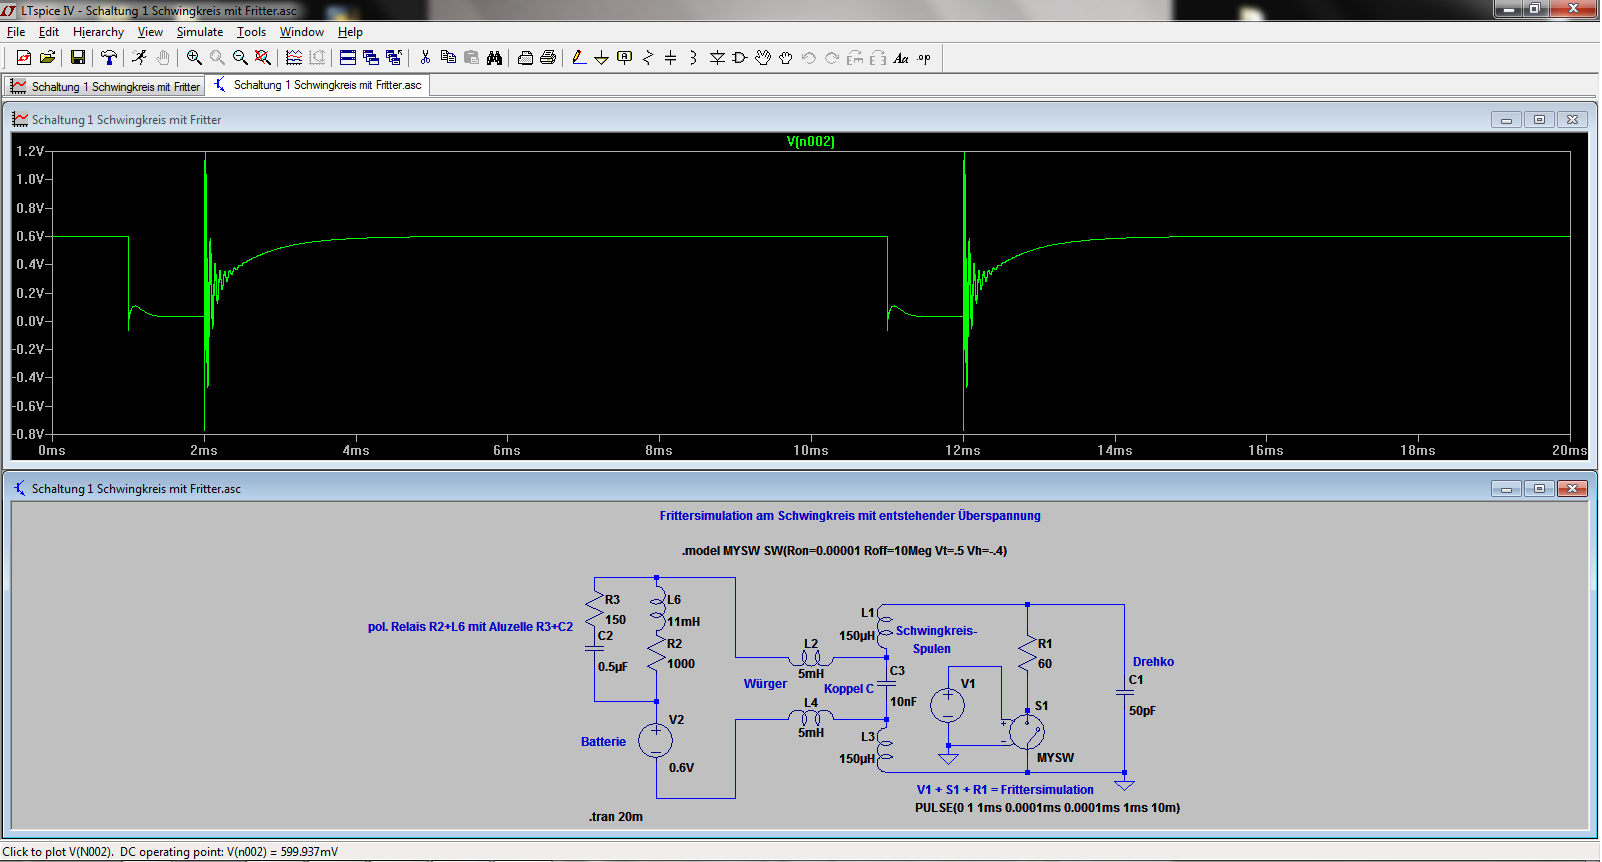Image resolution: width=1602 pixels, height=862 pixels.
Task: Click the SPICE directive .op icon
Action: [924, 58]
